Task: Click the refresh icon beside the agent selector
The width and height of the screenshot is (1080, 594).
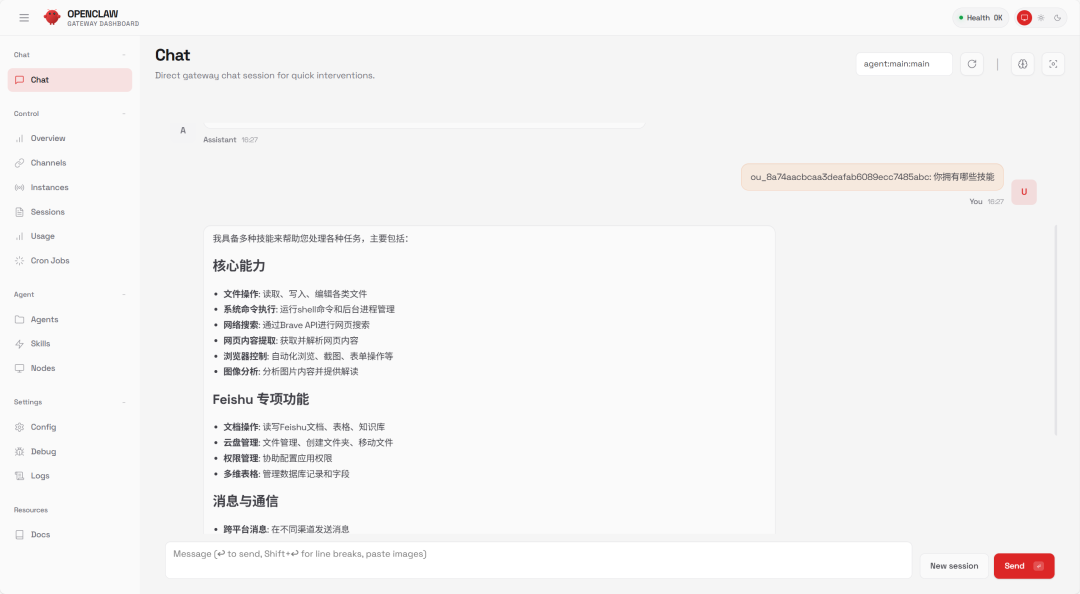Action: coord(971,63)
